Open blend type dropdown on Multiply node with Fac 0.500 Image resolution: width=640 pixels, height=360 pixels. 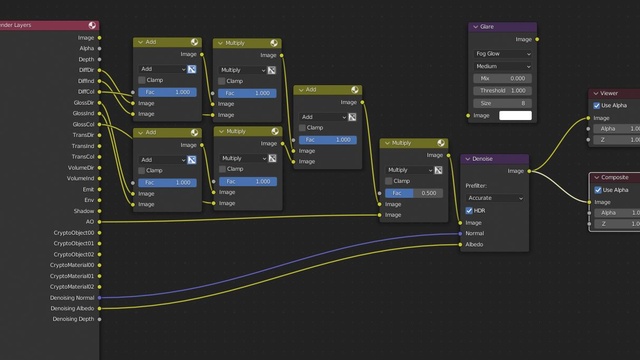click(409, 170)
